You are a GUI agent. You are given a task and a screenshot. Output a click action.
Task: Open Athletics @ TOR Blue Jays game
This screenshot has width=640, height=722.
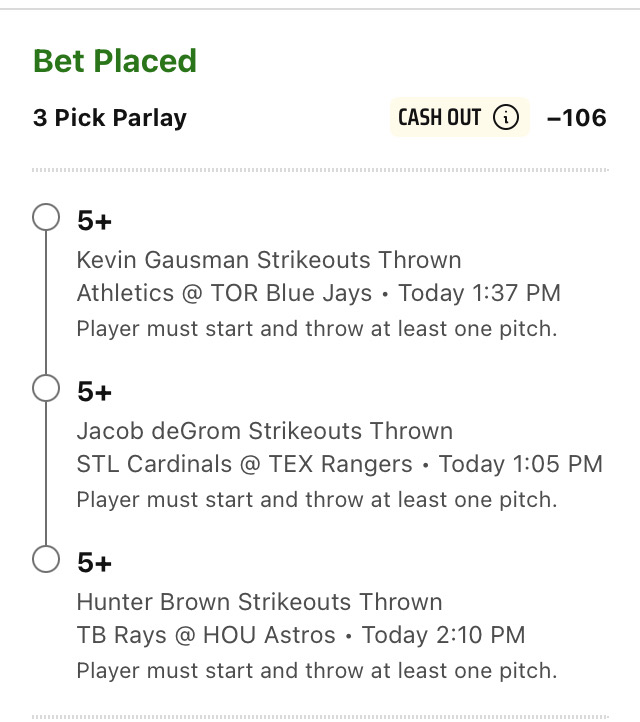[224, 293]
